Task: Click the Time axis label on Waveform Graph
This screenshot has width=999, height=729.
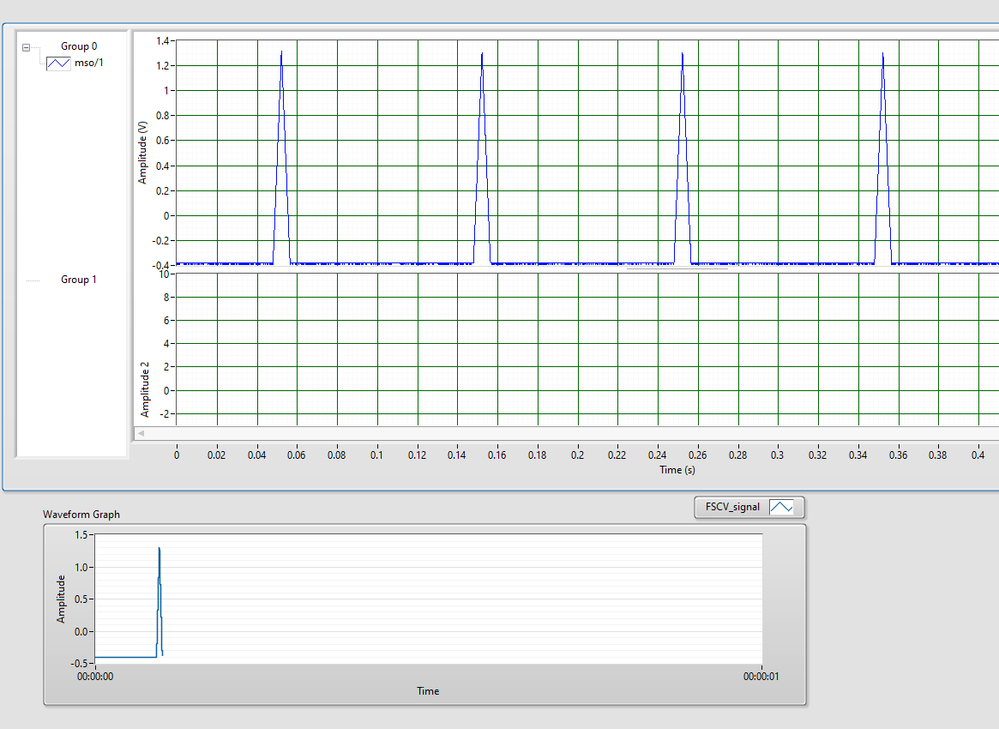Action: [427, 690]
